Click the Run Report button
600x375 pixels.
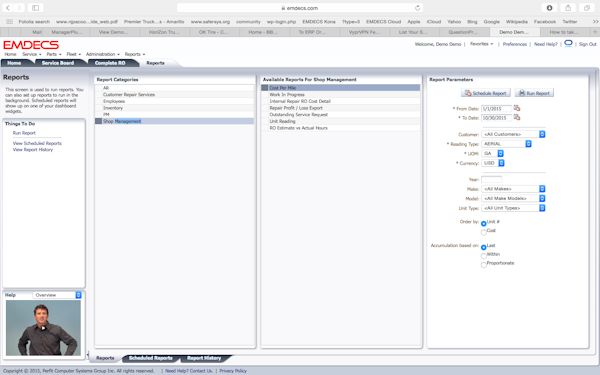click(534, 93)
